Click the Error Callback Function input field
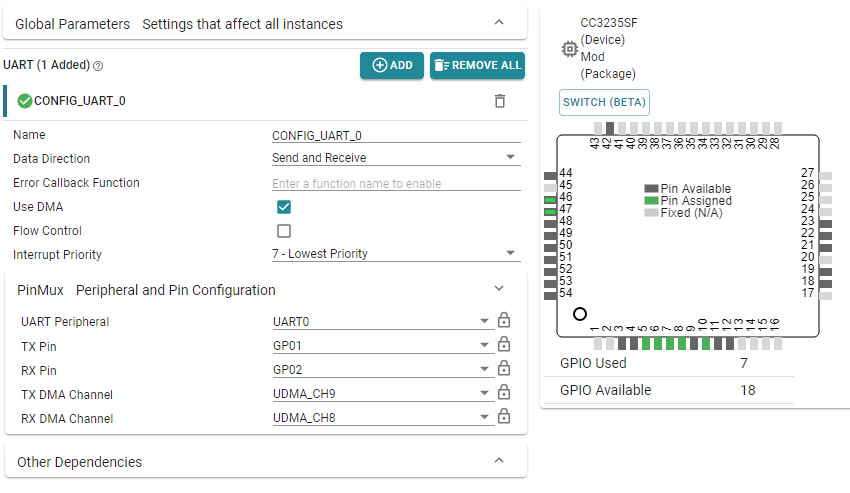This screenshot has height=493, width=850. point(396,183)
